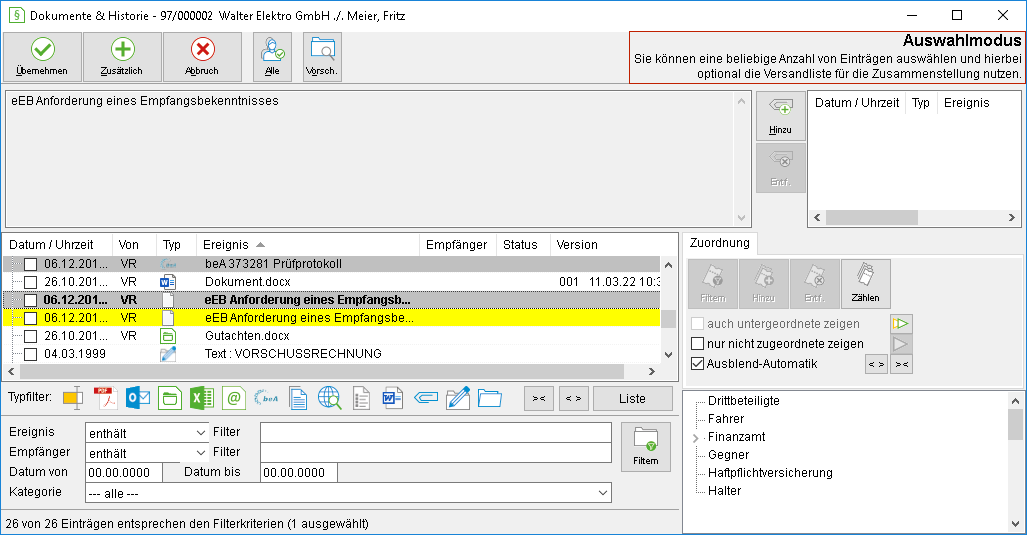Click the Filtern button beside filter fields
Image resolution: width=1028 pixels, height=536 pixels.
(646, 447)
